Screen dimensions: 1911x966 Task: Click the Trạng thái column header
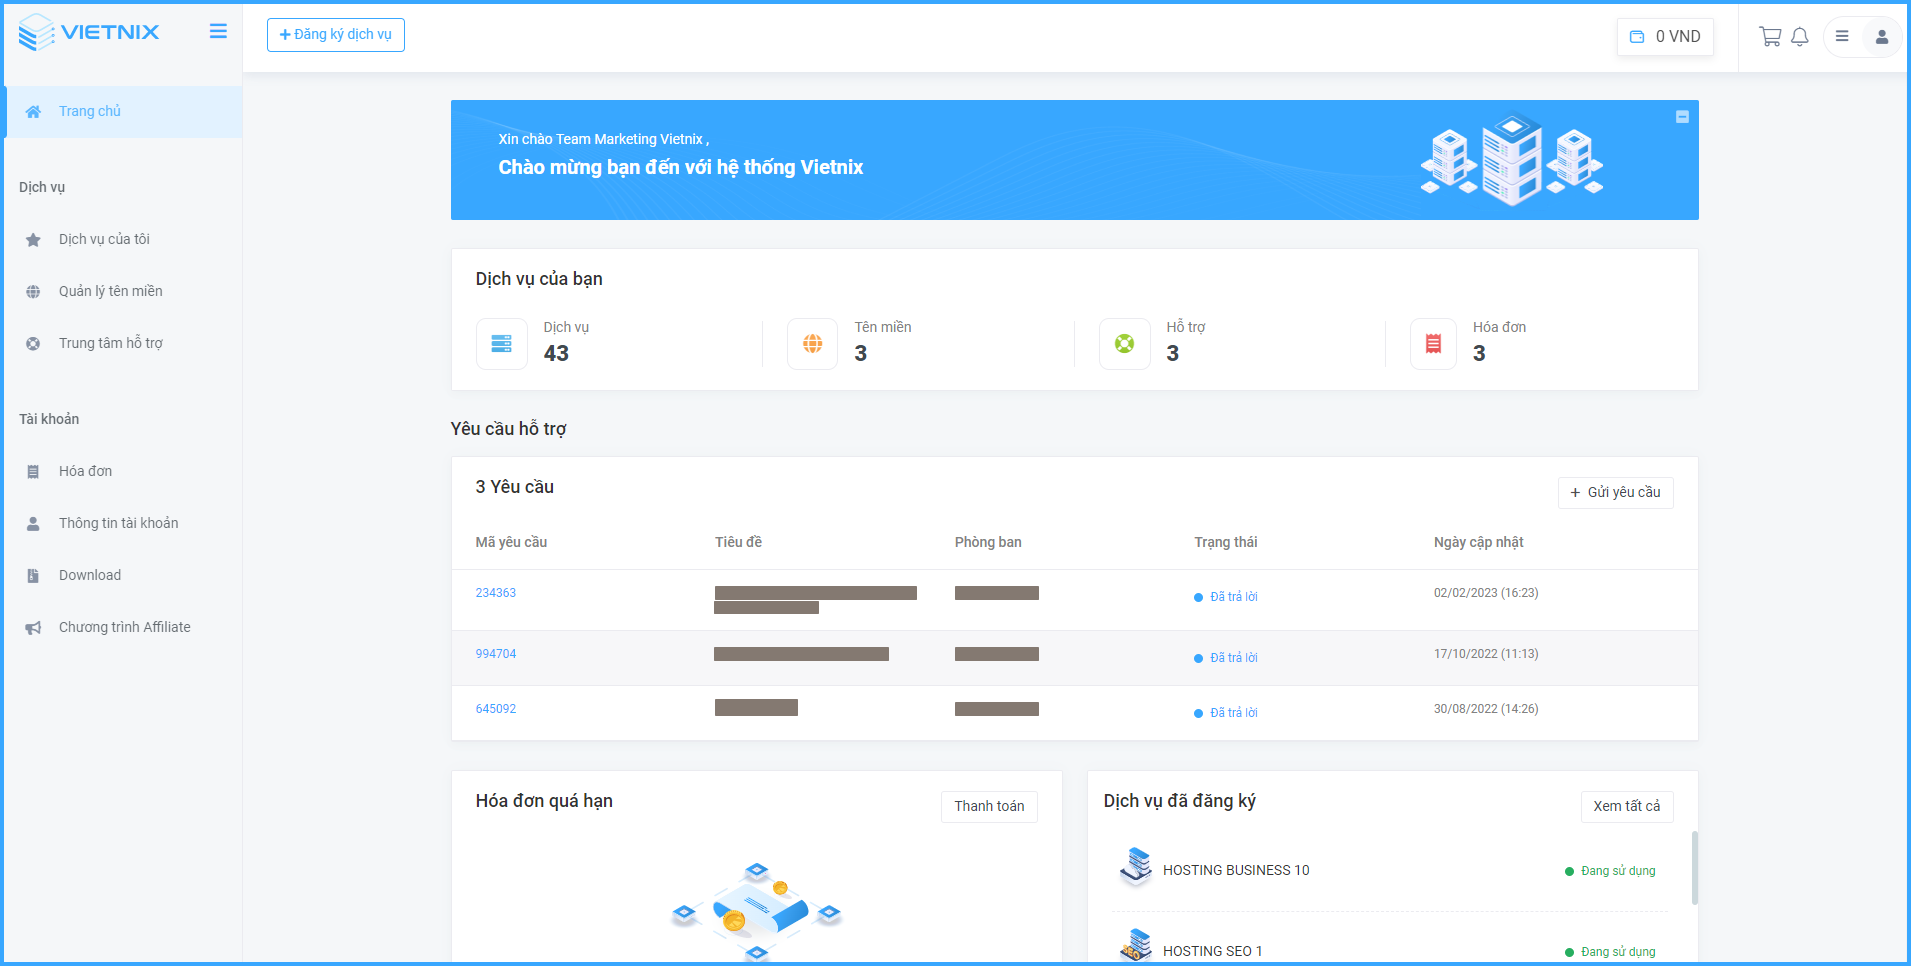(x=1226, y=542)
